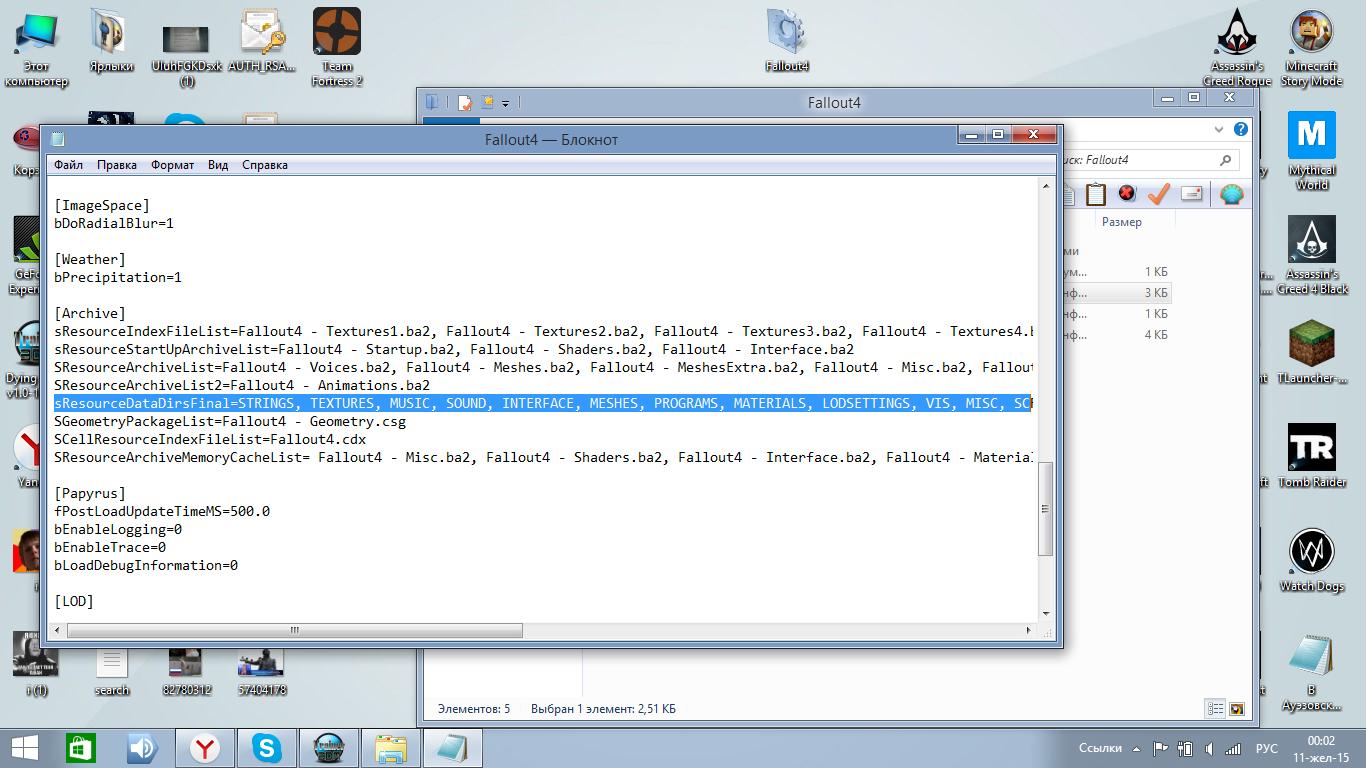Click the Notepad vertical scrollbar thumb

pos(1046,508)
